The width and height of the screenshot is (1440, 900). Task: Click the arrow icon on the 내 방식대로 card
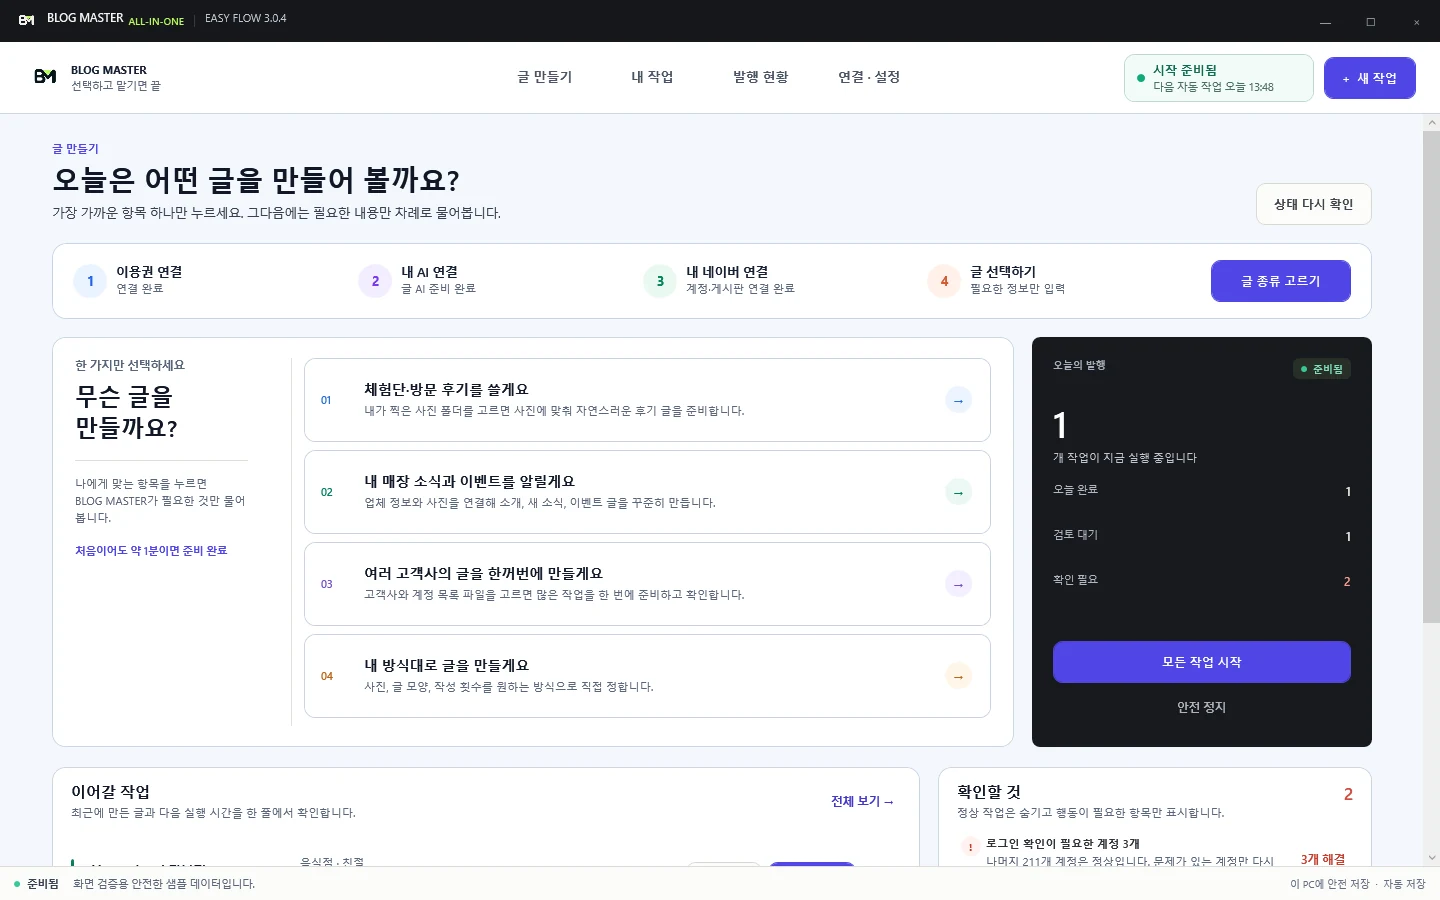point(958,676)
